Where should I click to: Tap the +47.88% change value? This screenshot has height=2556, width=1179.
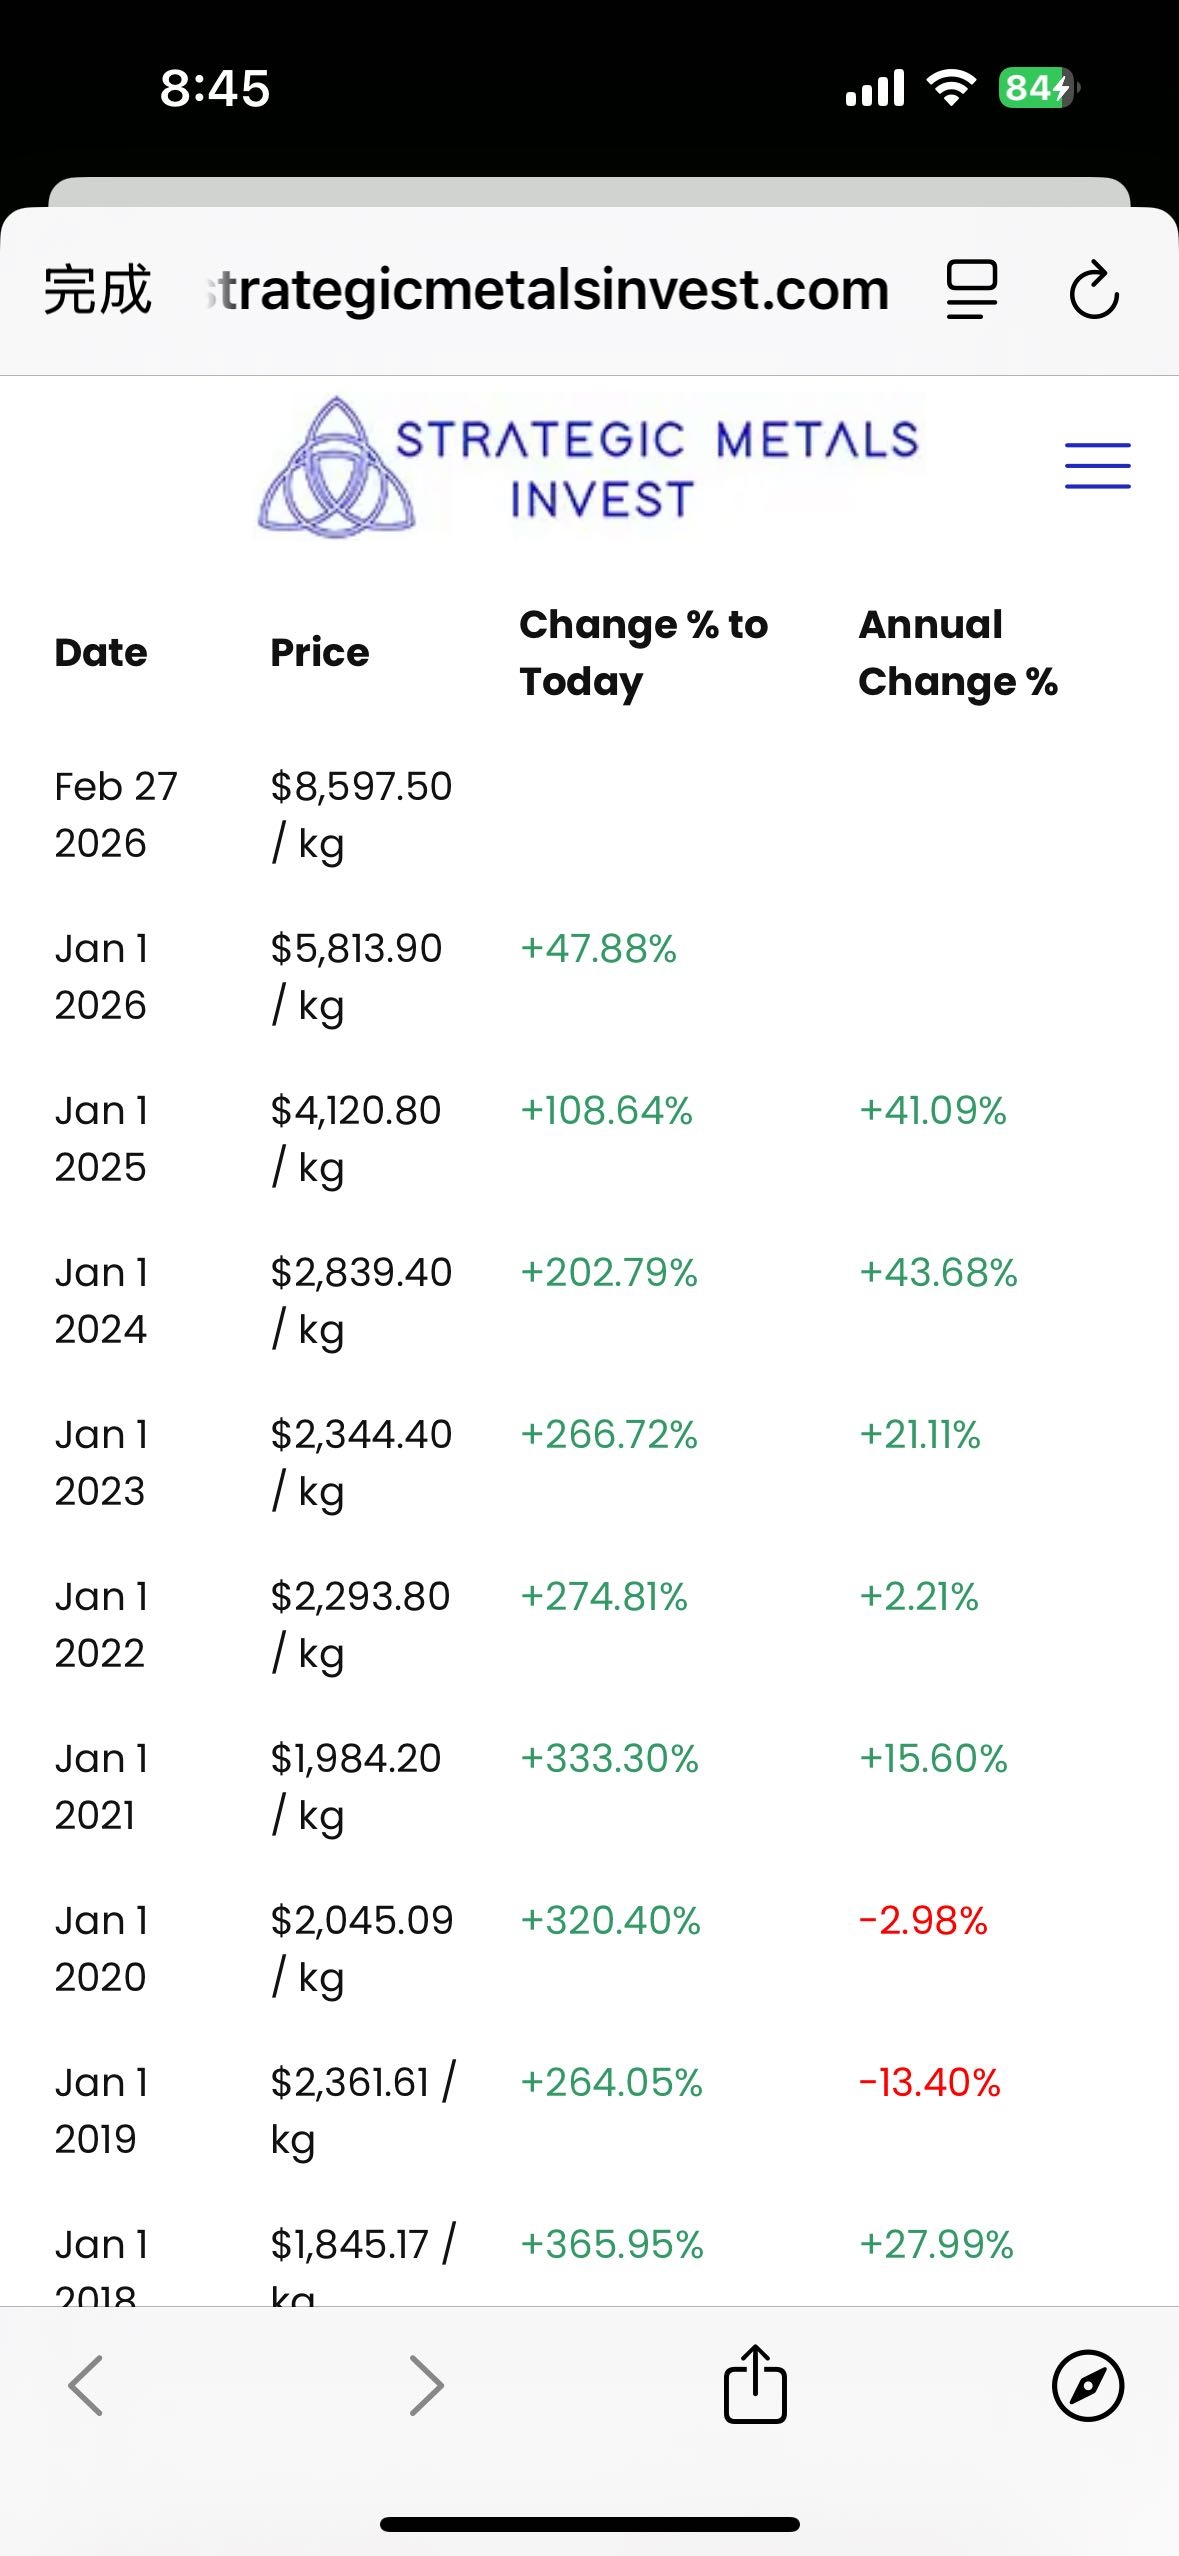598,949
